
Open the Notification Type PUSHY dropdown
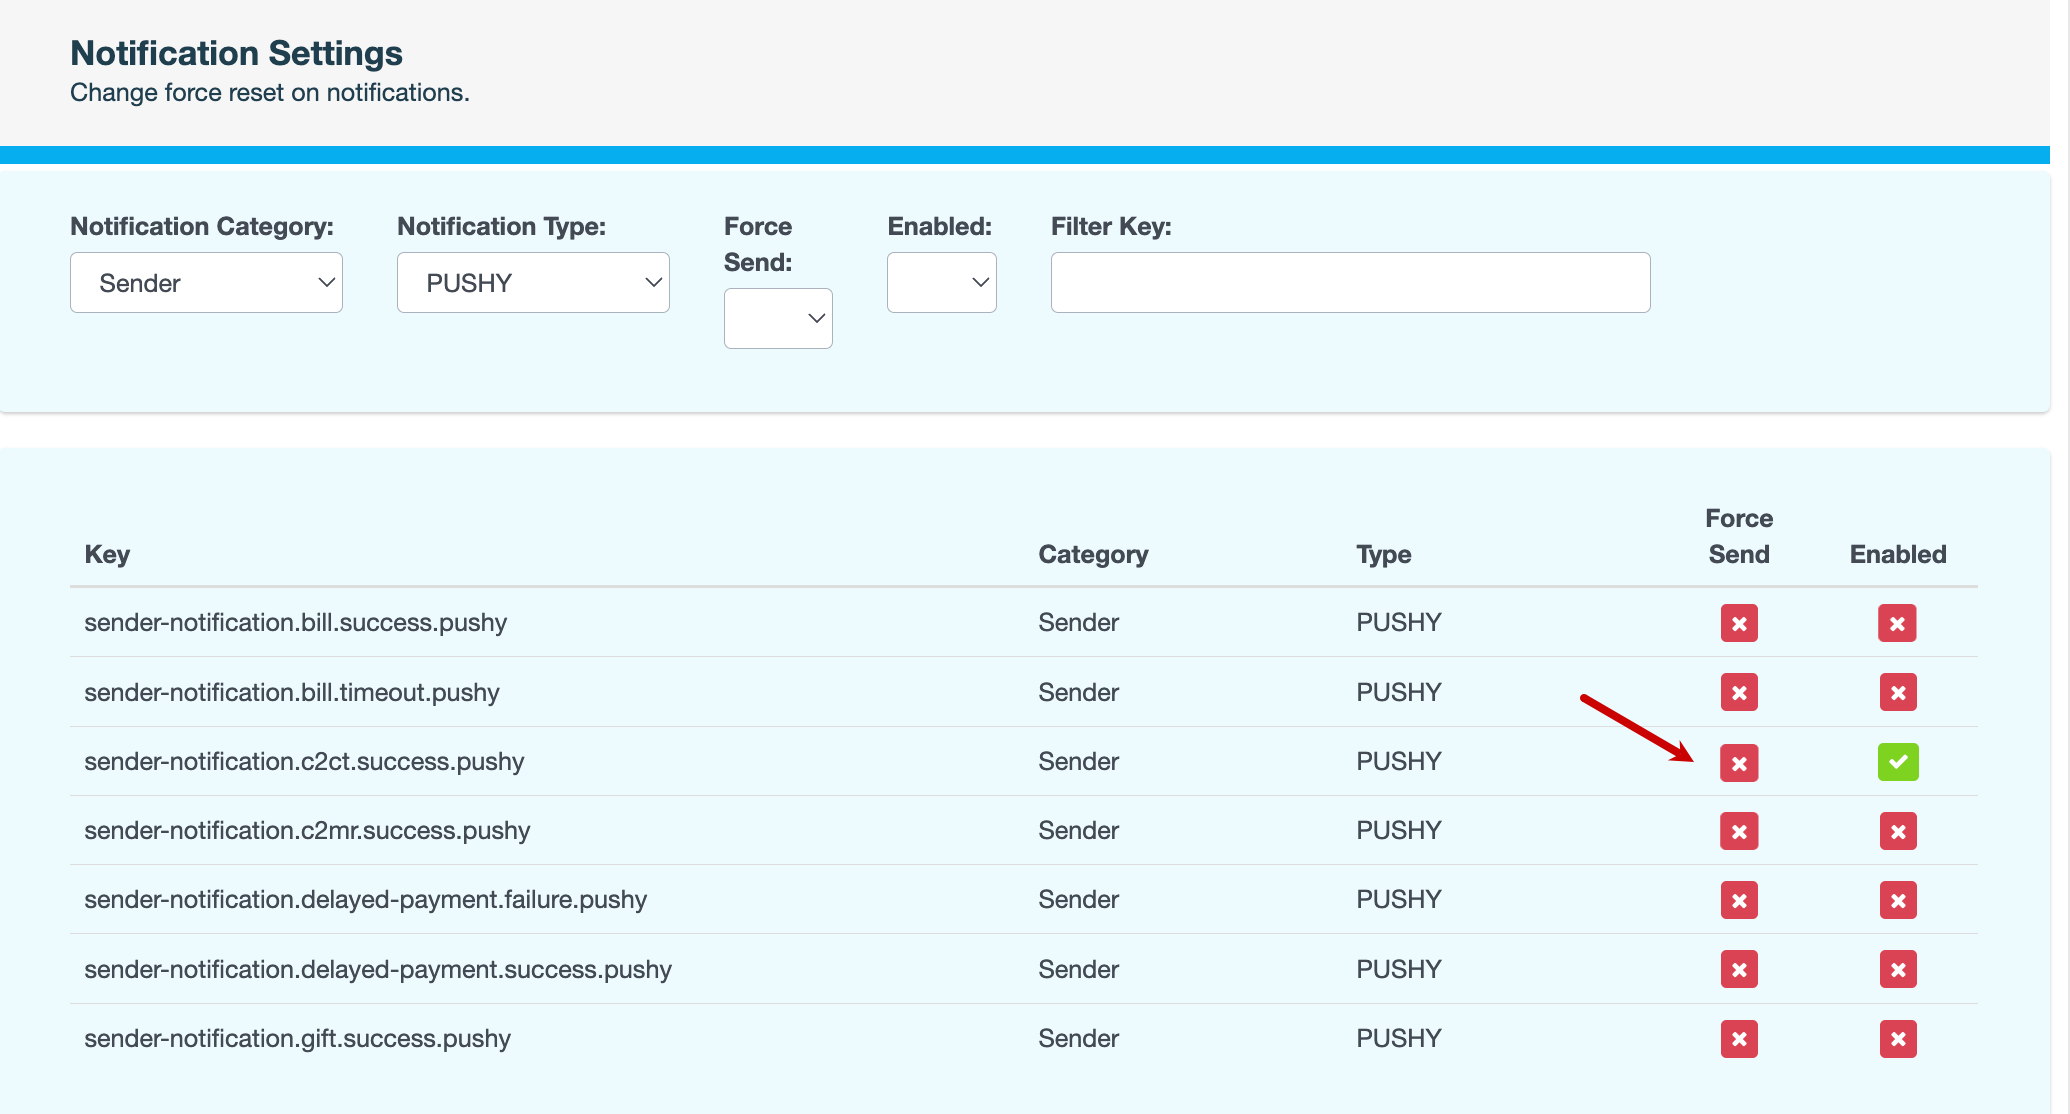click(533, 283)
